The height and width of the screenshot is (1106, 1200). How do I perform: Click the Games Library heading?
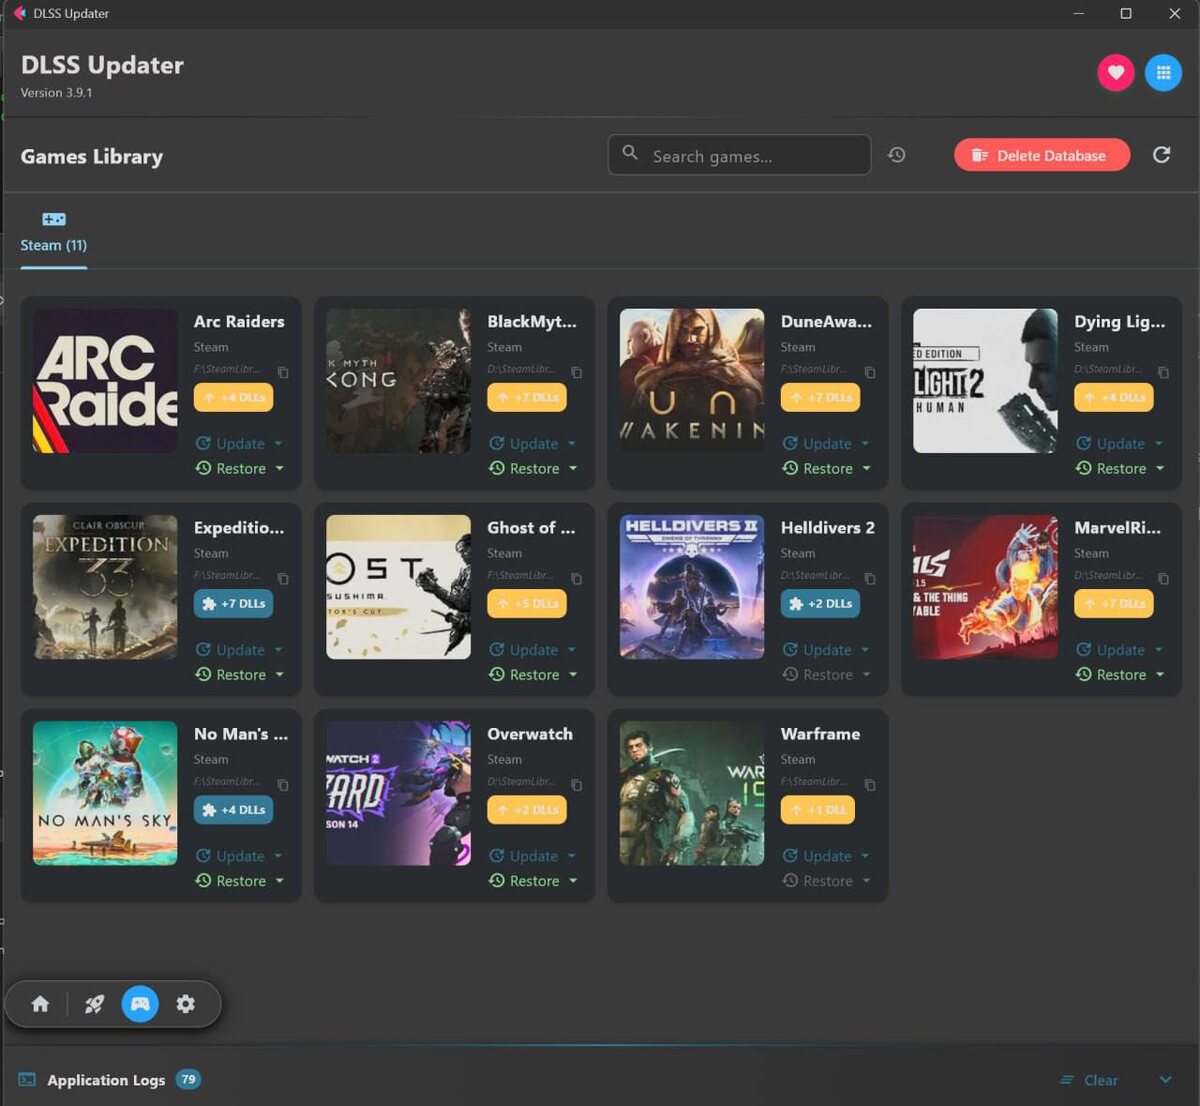[92, 157]
